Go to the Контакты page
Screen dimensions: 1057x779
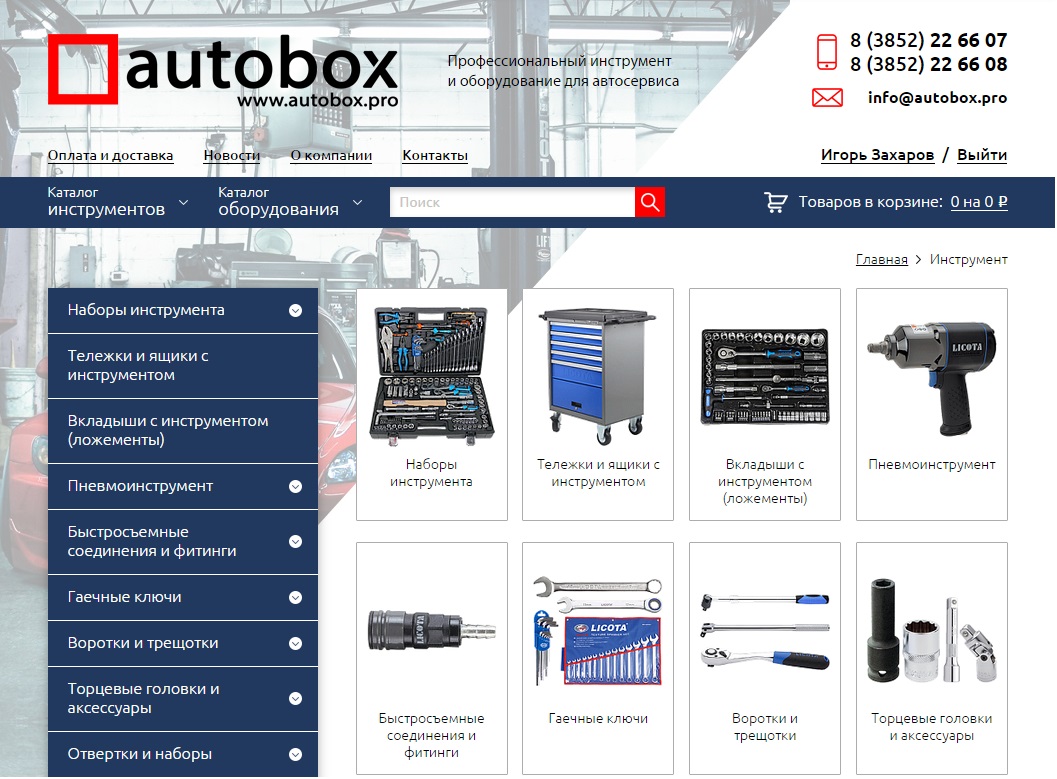click(x=435, y=156)
